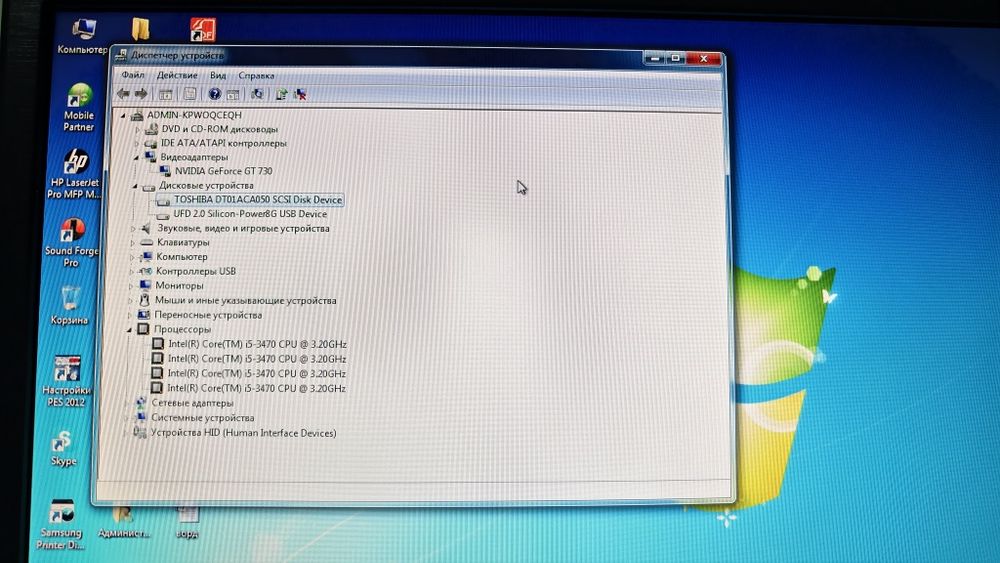Expand IDE ATA/ATAPI контроллеры
Image resolution: width=1000 pixels, height=563 pixels.
(x=136, y=143)
